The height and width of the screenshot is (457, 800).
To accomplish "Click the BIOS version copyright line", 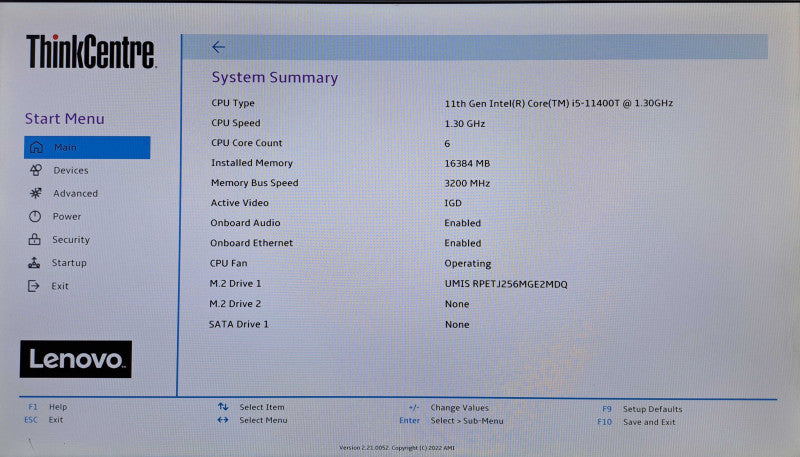I will 397,448.
